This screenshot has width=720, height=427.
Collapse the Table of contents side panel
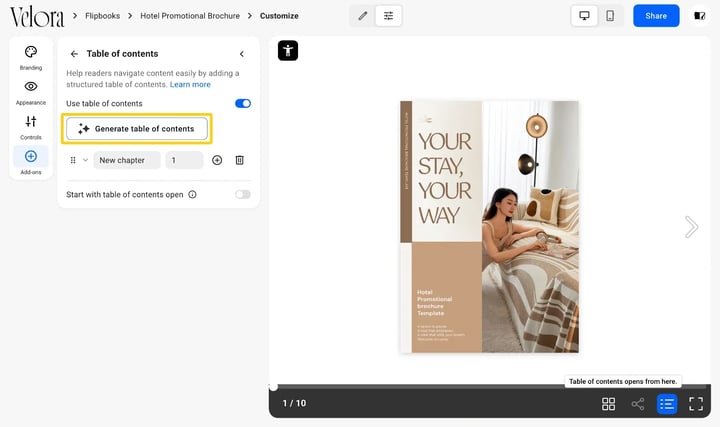[242, 54]
